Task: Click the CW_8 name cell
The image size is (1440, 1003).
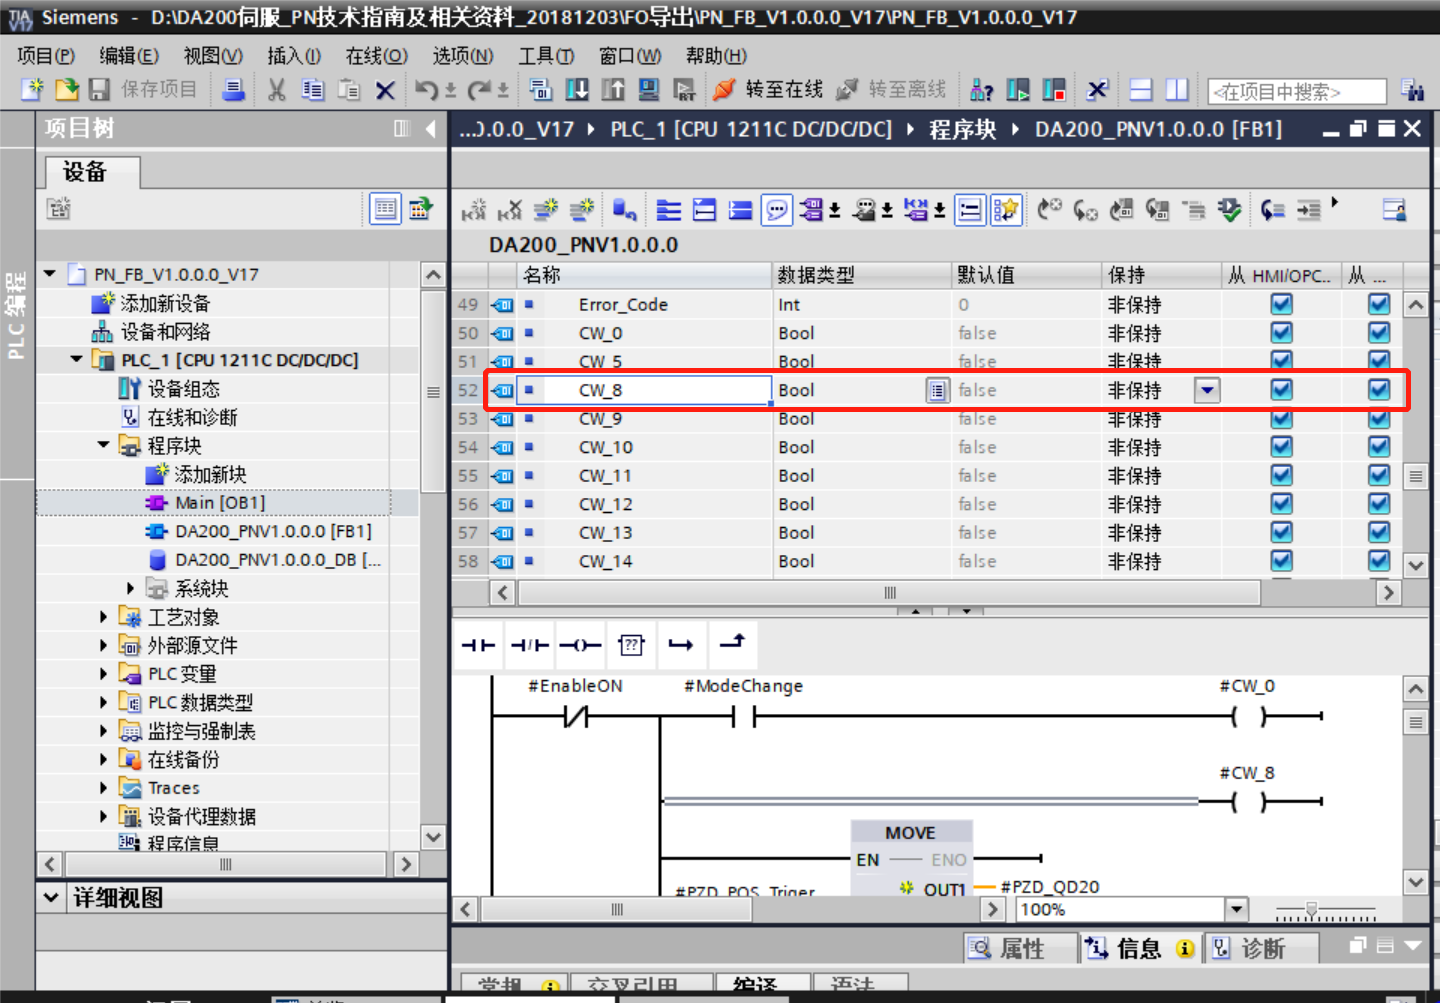Action: [x=643, y=390]
